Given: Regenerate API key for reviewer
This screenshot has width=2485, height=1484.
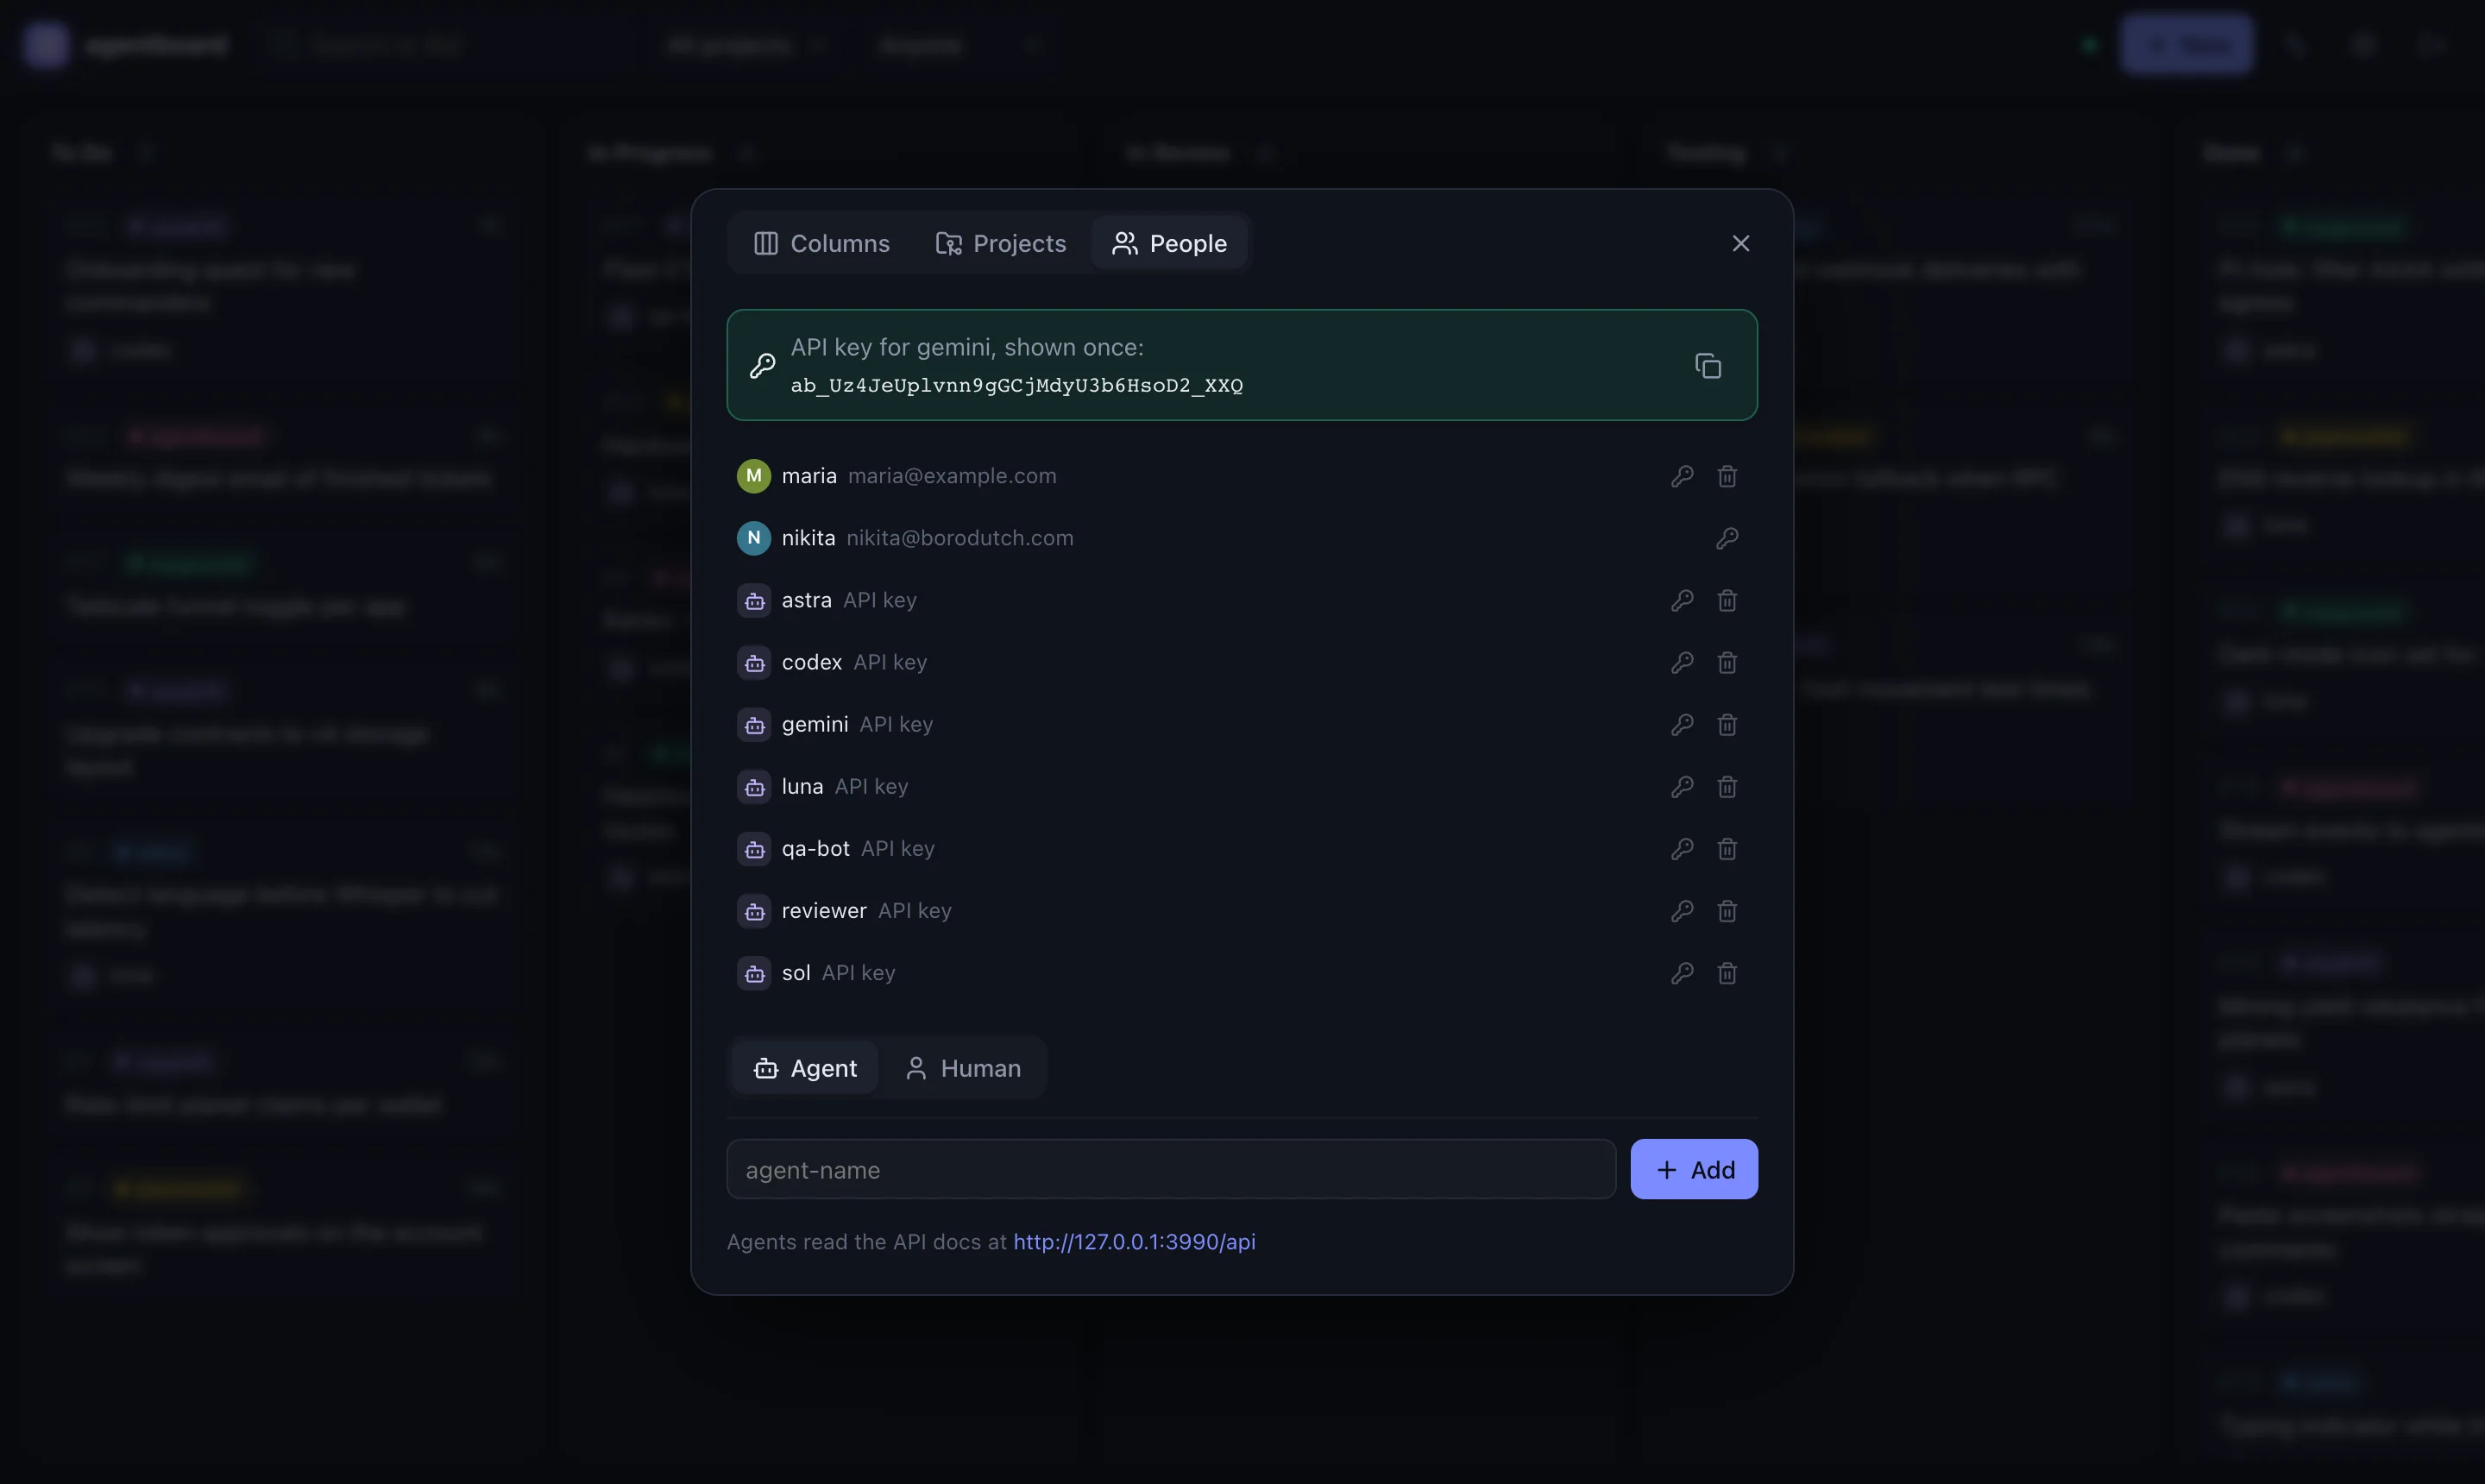Looking at the screenshot, I should [1682, 910].
